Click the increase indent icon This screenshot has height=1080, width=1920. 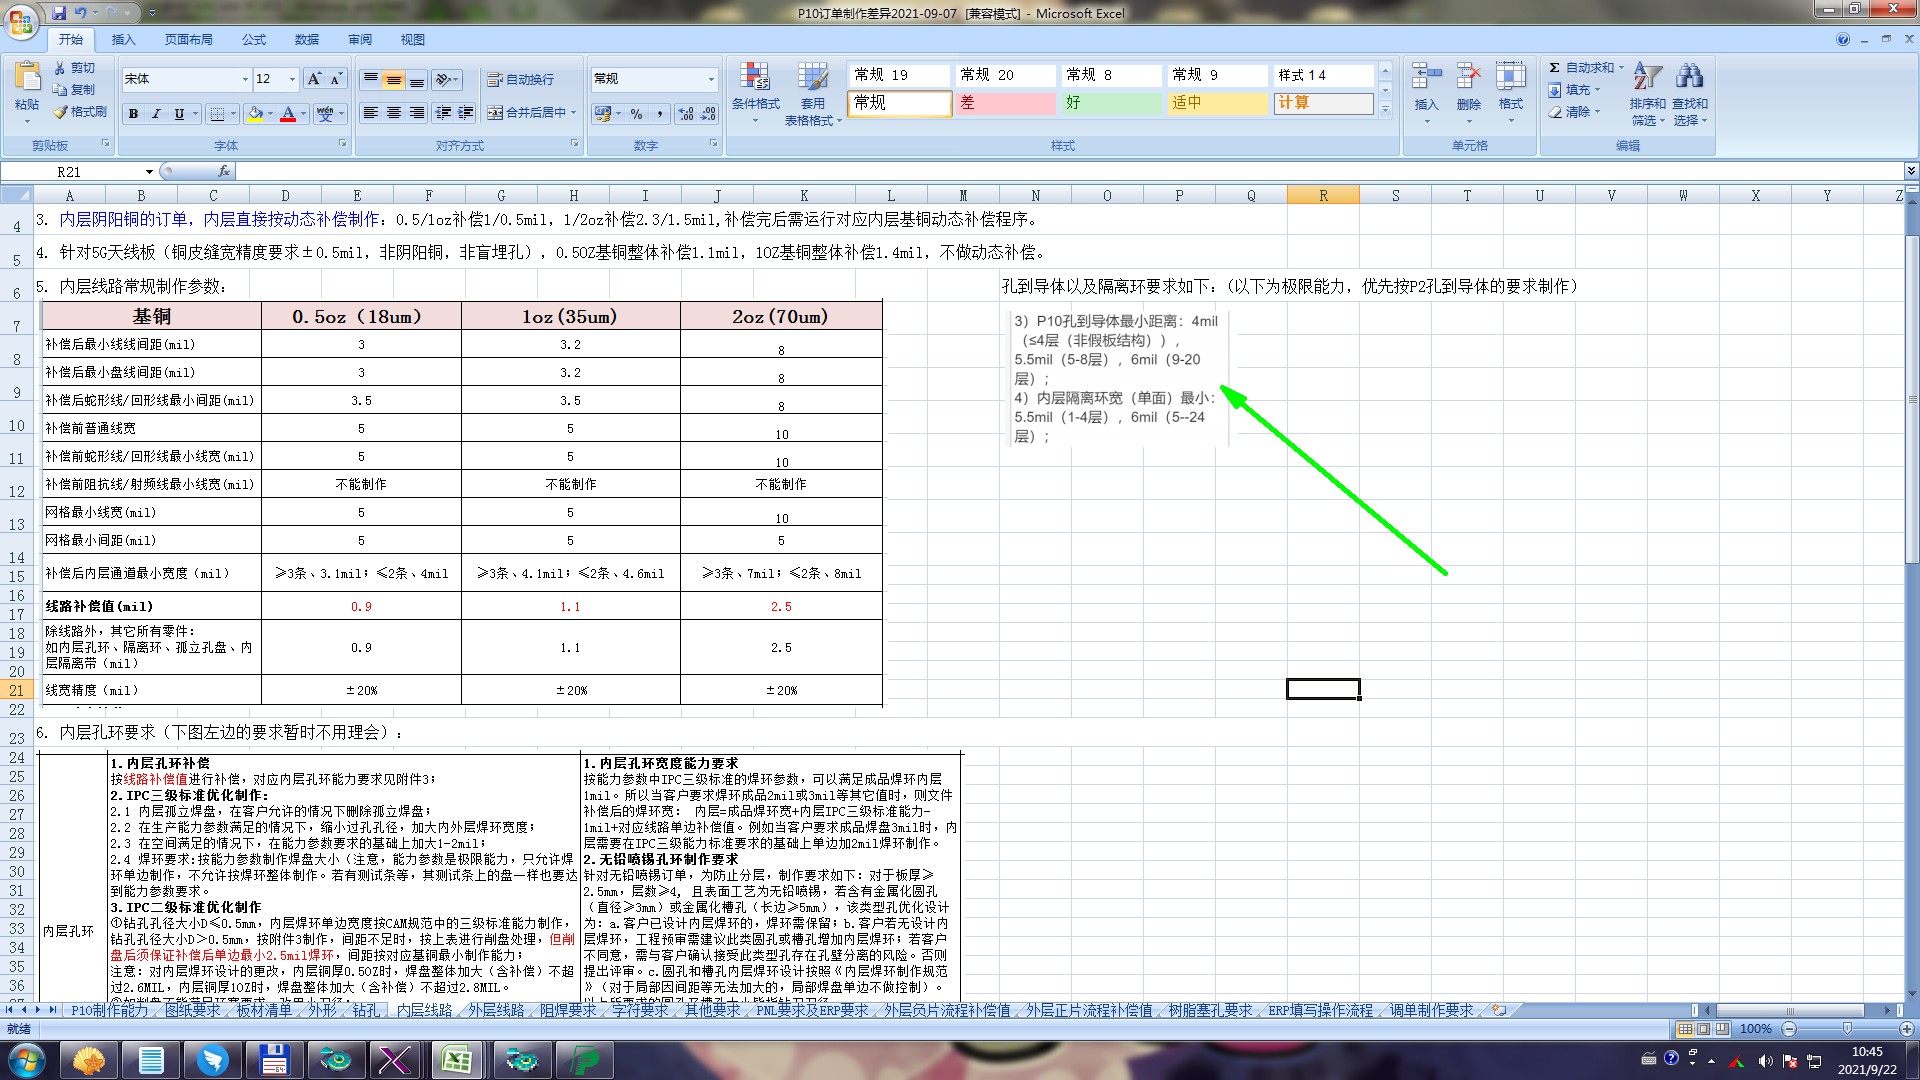[x=466, y=113]
